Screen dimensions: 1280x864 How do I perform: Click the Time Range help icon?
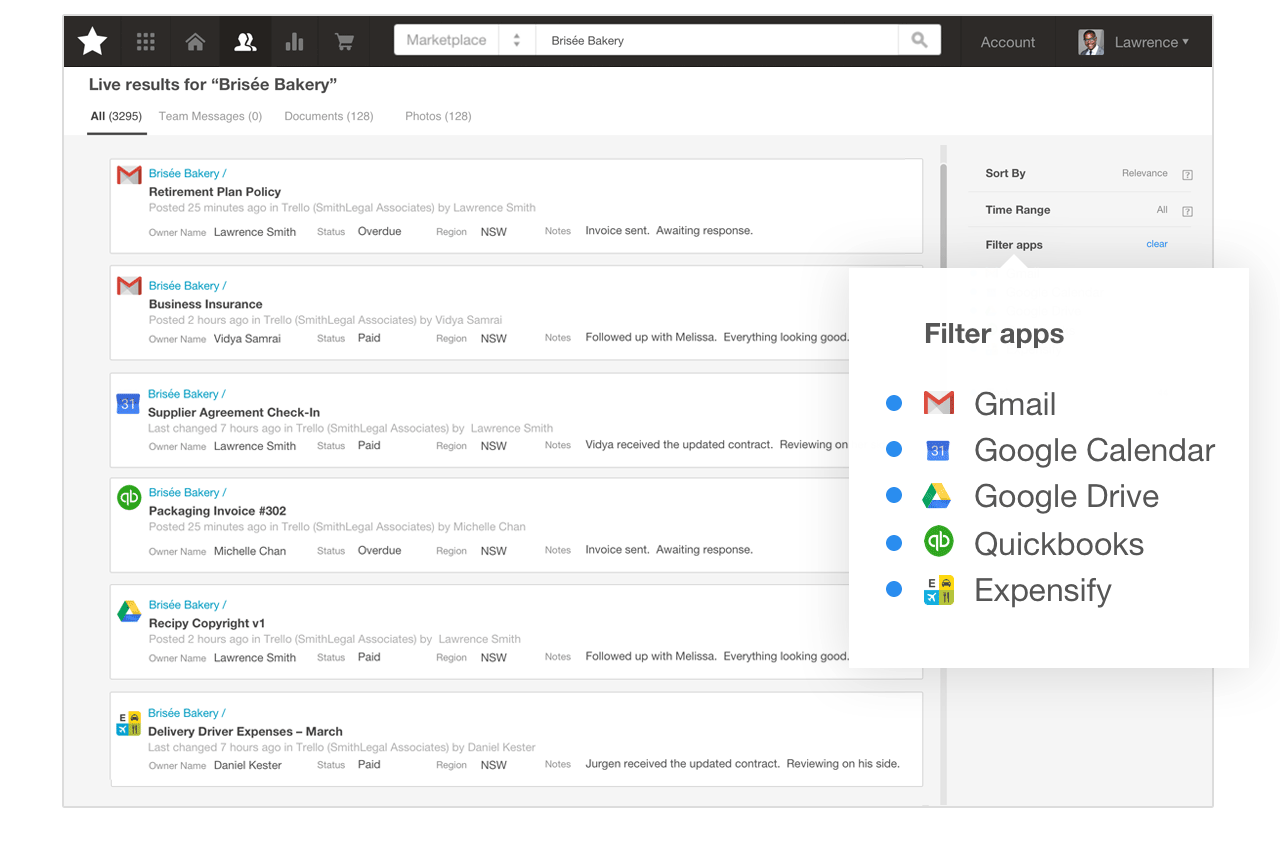(x=1187, y=211)
